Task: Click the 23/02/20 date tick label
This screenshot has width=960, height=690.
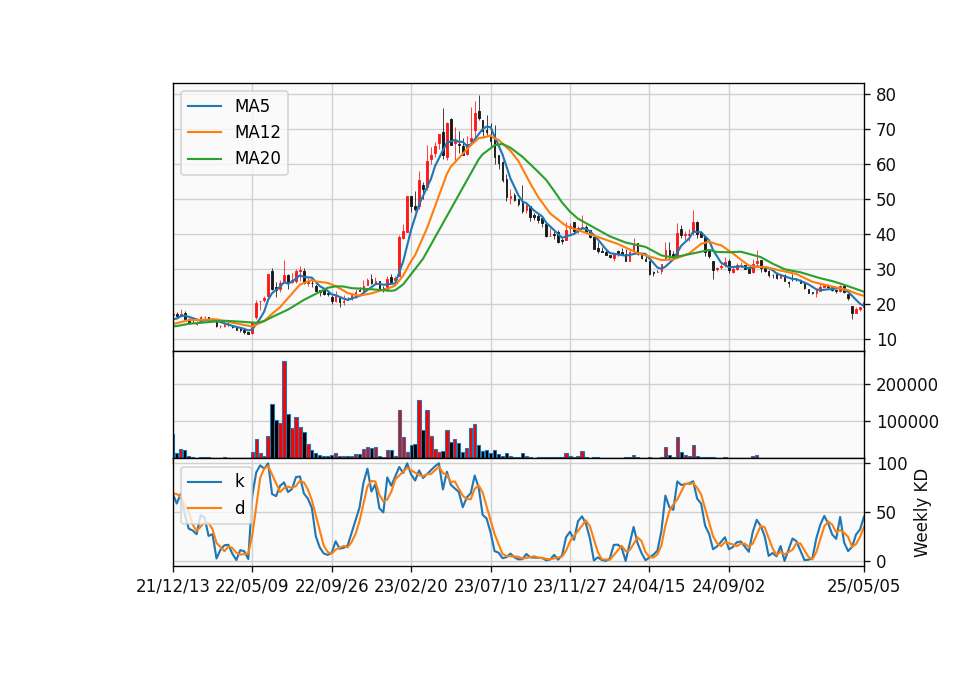Action: (411, 586)
